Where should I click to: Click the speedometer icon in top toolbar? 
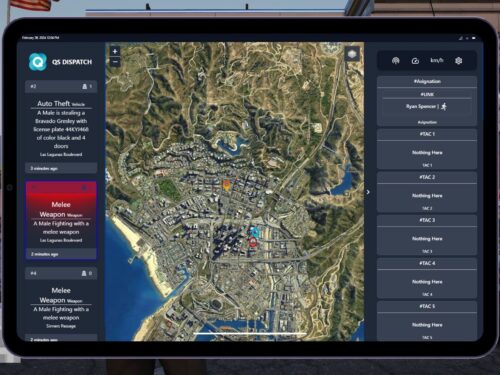(415, 61)
